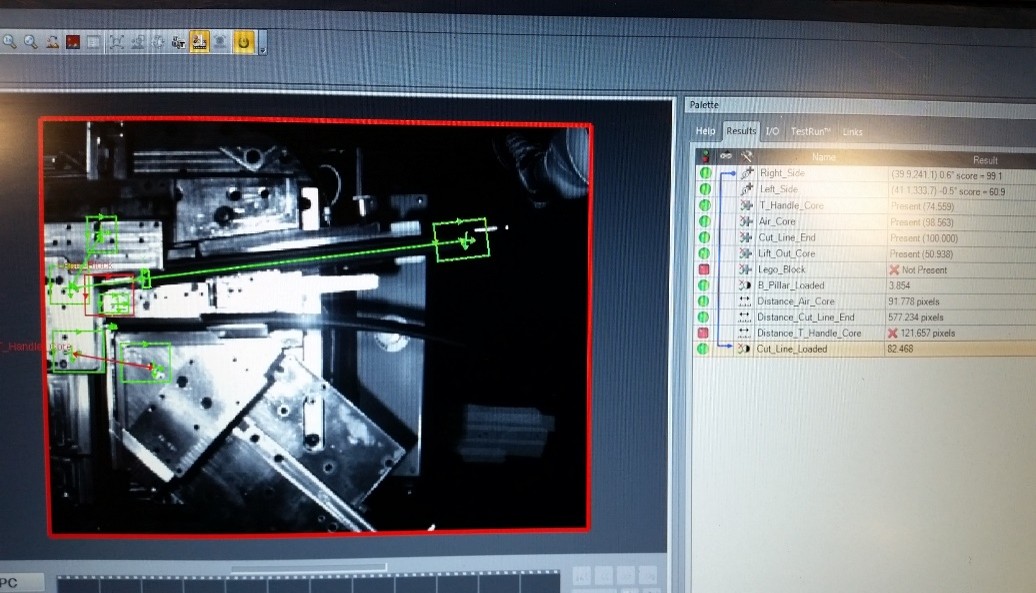Viewport: 1036px width, 593px height.
Task: Click the red fail status of Lego_Block
Action: click(704, 269)
